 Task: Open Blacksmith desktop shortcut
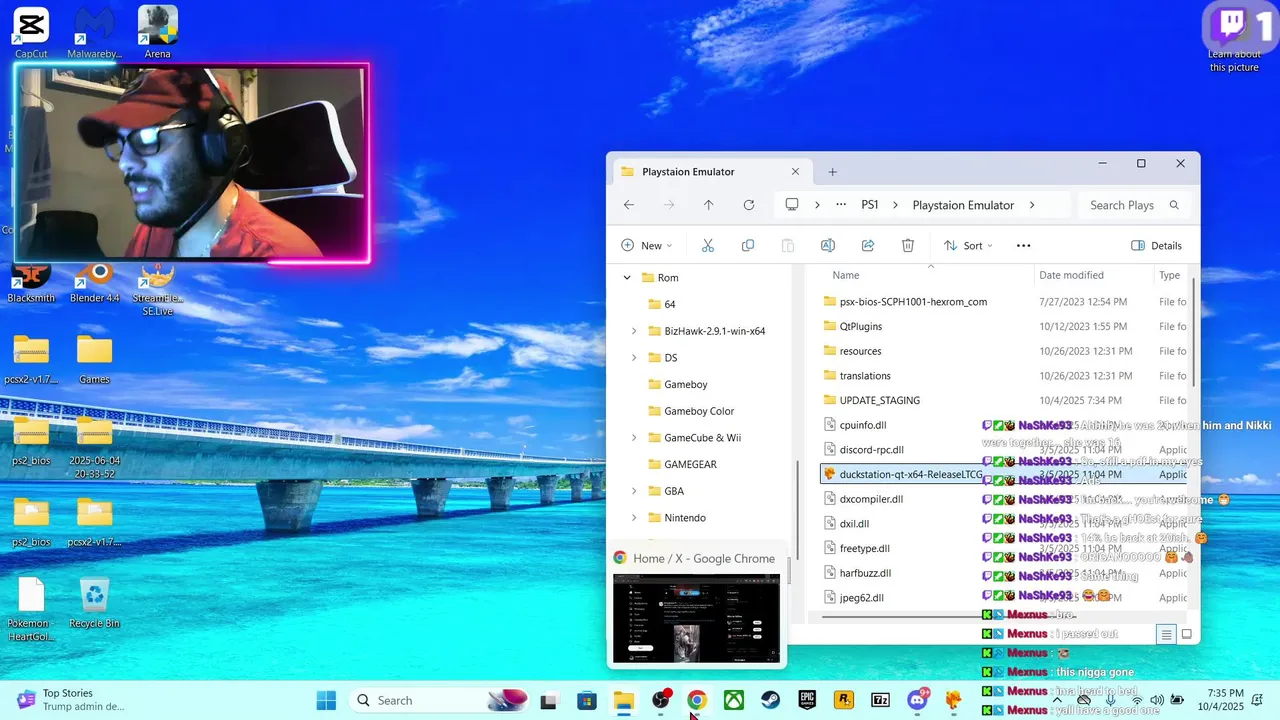[x=31, y=283]
